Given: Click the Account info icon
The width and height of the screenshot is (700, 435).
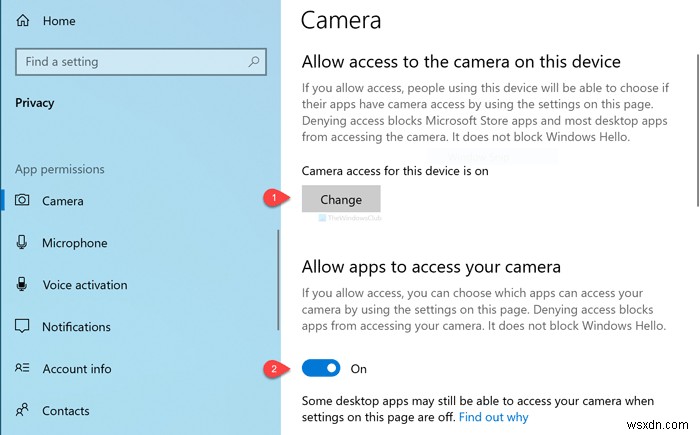Looking at the screenshot, I should click(x=22, y=368).
